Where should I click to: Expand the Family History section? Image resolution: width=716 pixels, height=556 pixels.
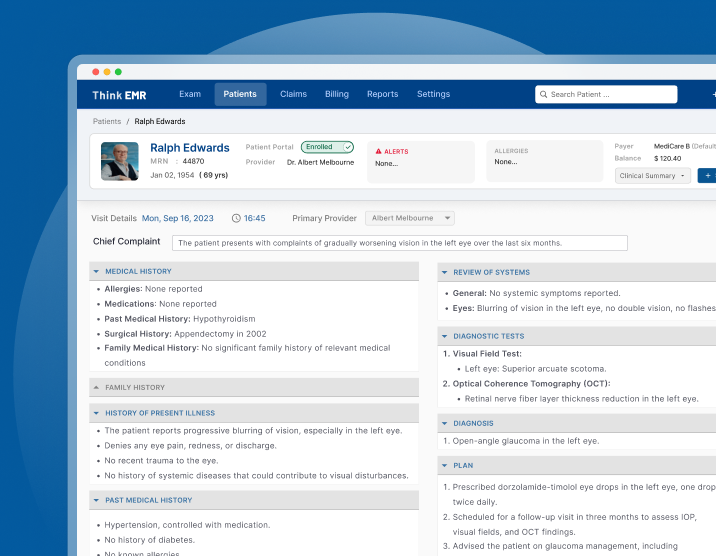pyautogui.click(x=96, y=387)
